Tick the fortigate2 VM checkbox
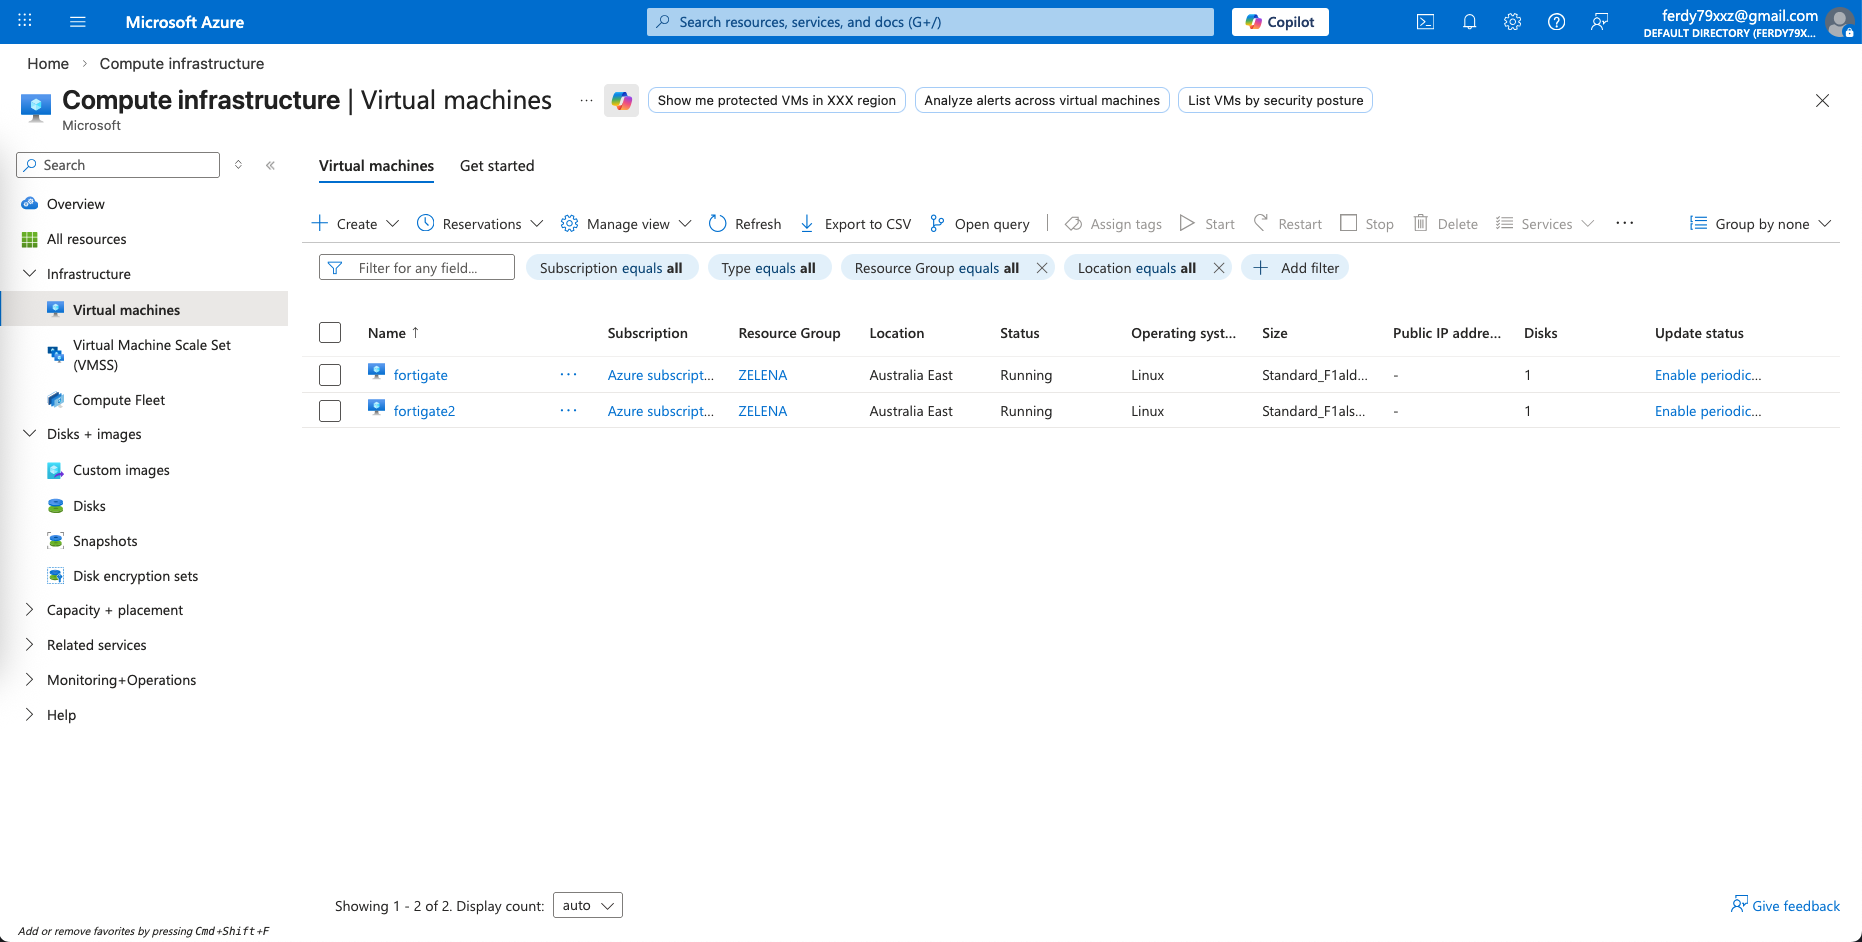1862x942 pixels. (x=330, y=411)
